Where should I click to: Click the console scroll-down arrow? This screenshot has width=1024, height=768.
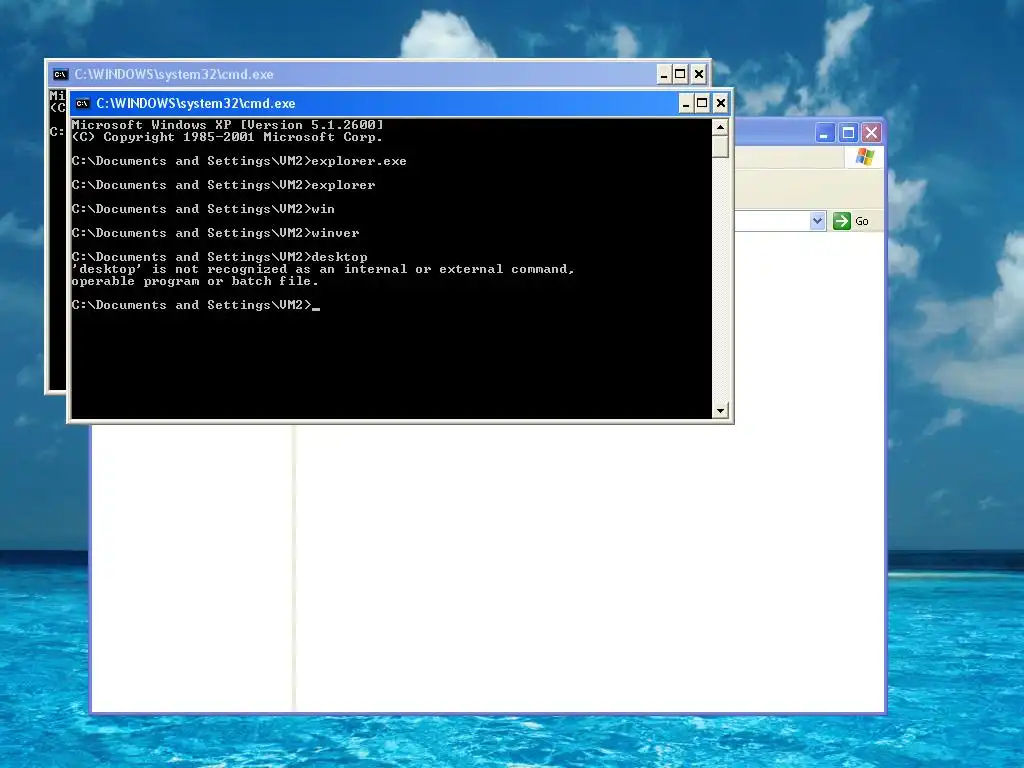(720, 411)
